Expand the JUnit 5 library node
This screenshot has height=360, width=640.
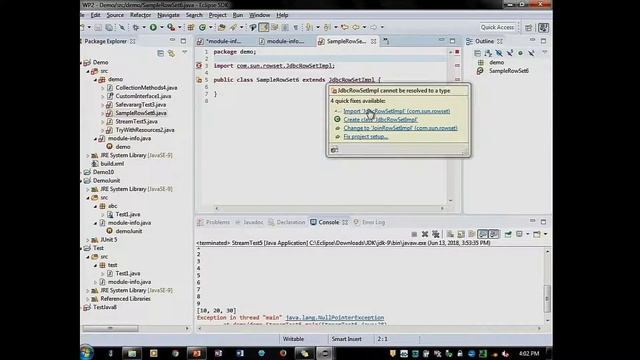coord(88,240)
